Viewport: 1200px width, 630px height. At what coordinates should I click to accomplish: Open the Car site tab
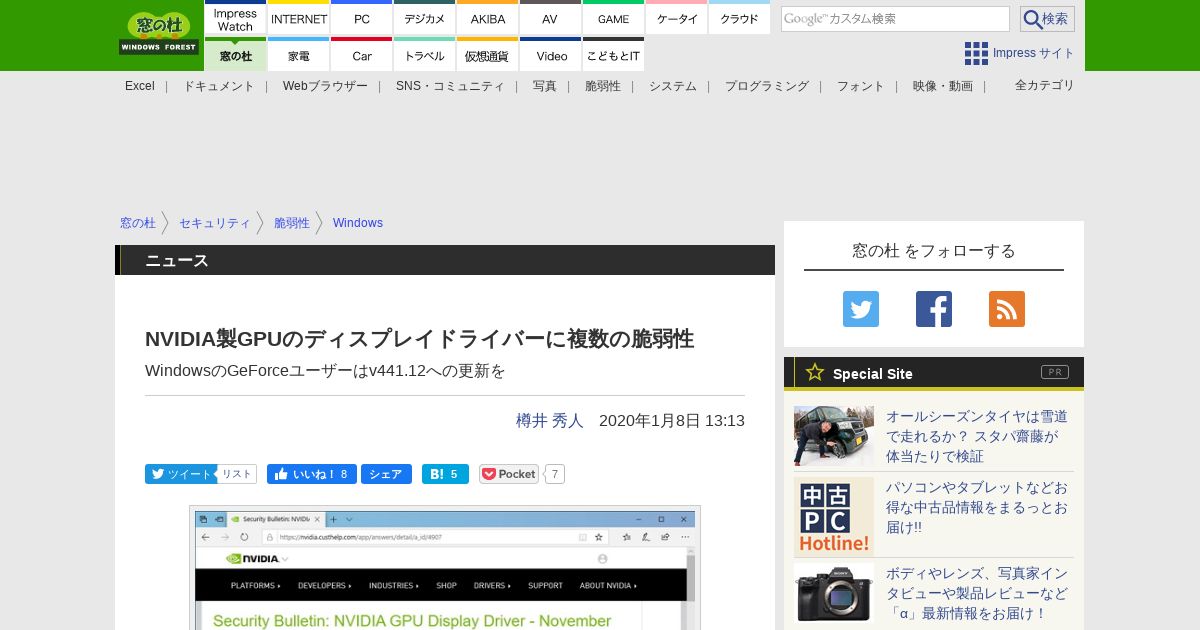[x=362, y=55]
